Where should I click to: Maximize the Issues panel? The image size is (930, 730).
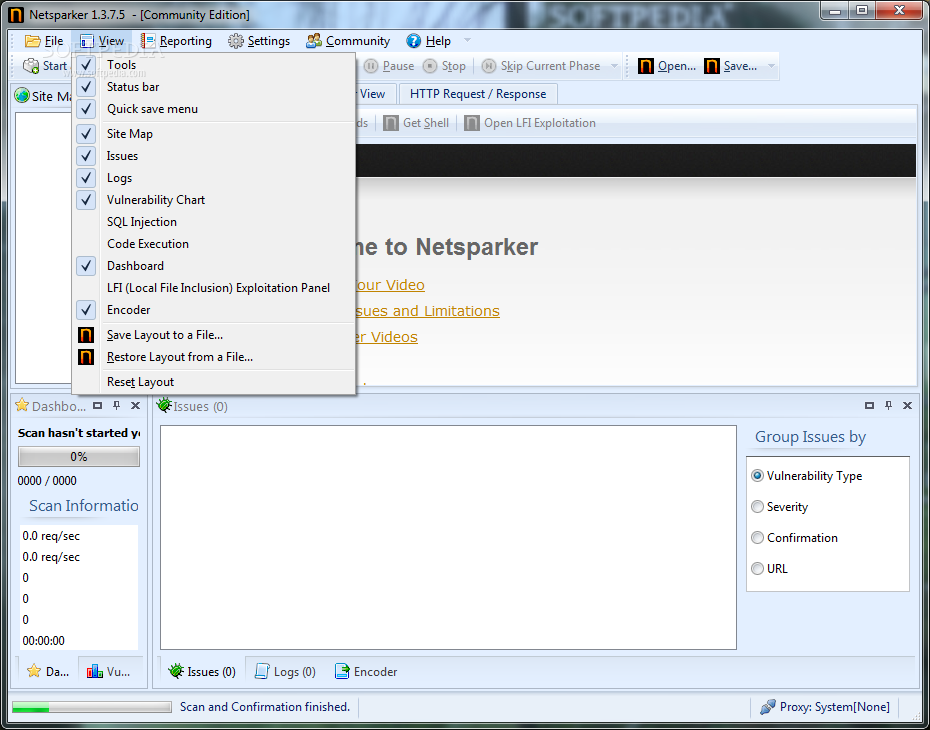coord(870,406)
